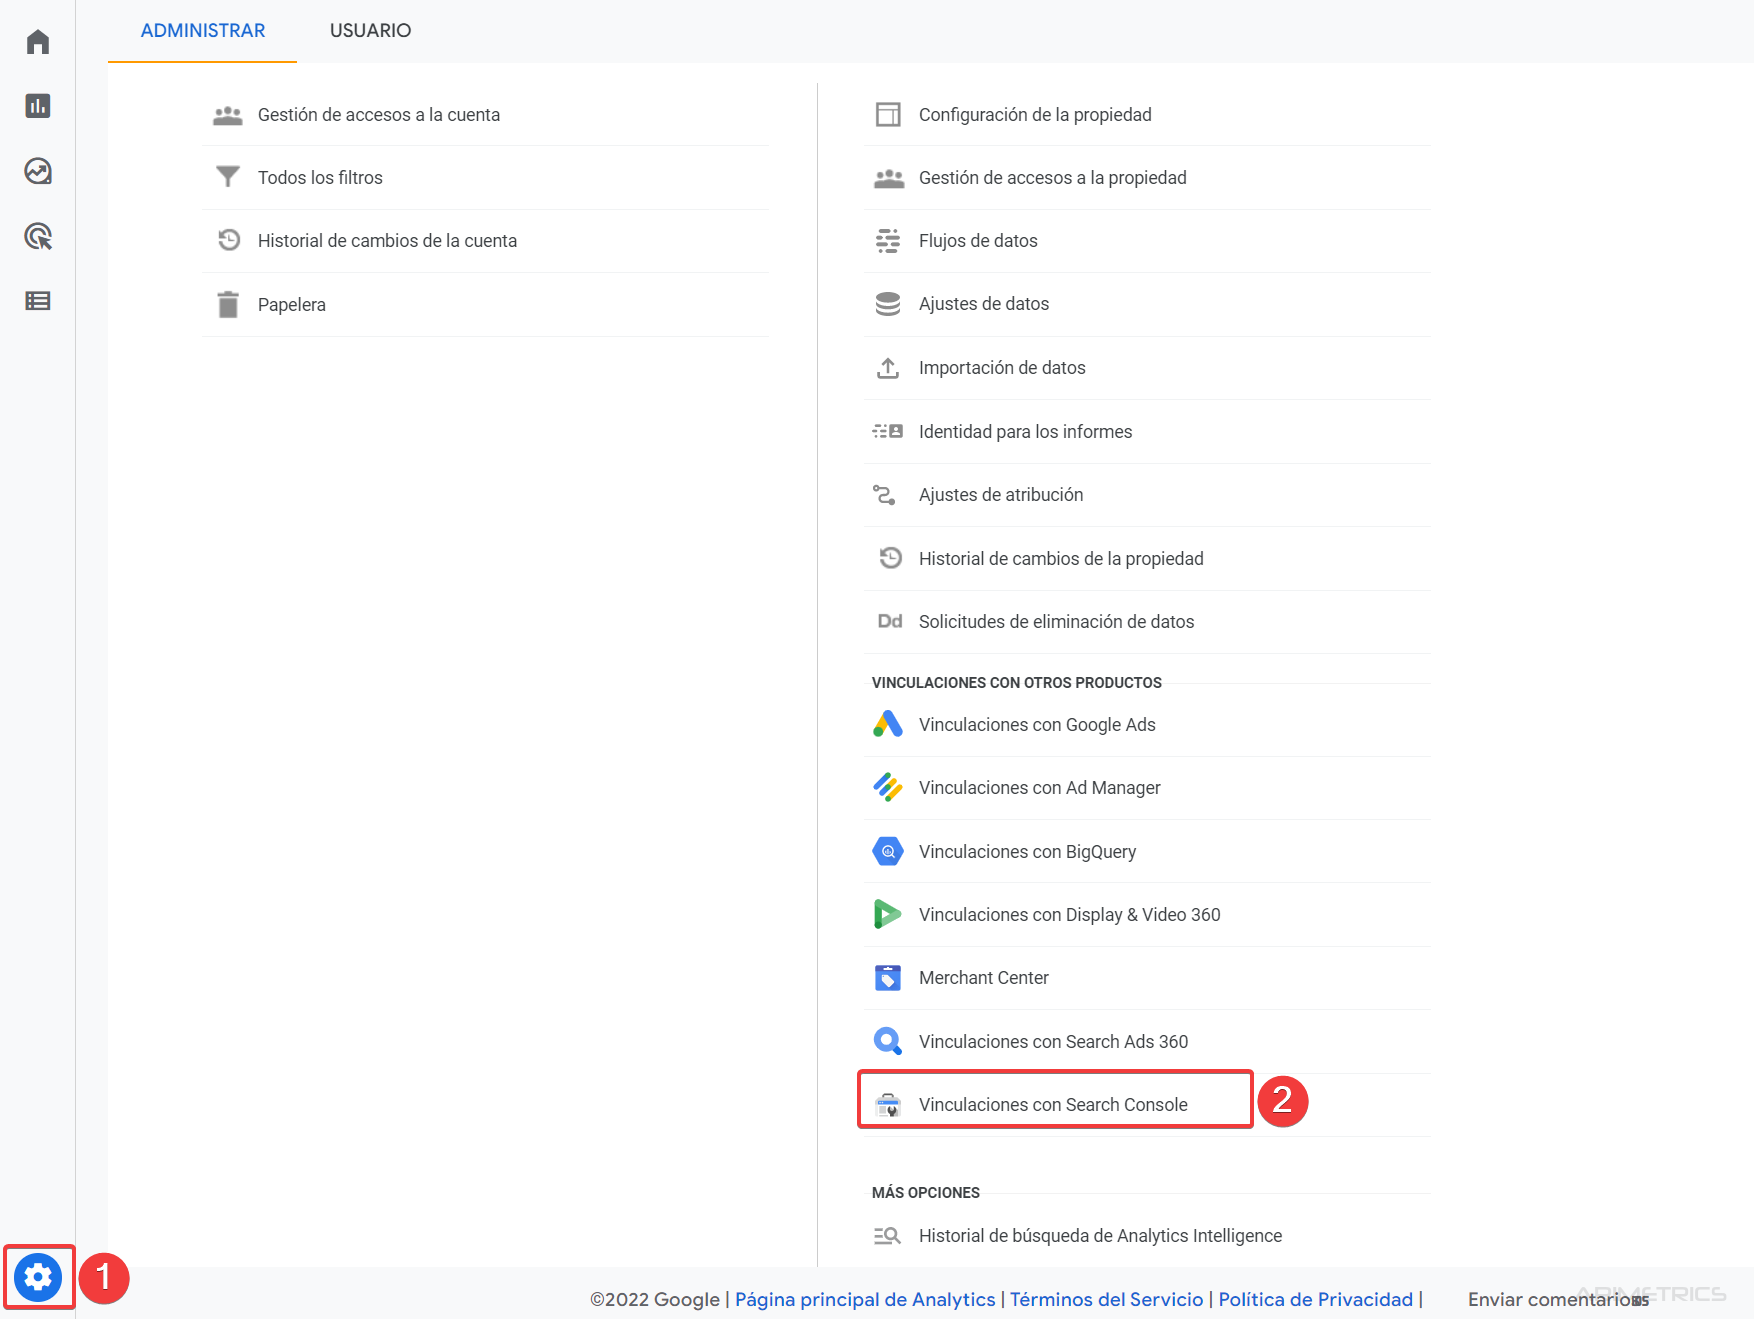Click the Search Console icon
This screenshot has width=1754, height=1319.
888,1105
